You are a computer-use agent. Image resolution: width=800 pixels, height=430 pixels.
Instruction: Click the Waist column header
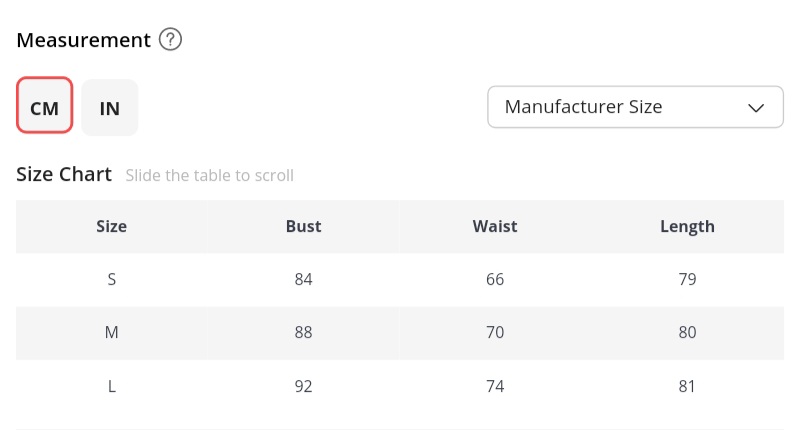(x=495, y=226)
